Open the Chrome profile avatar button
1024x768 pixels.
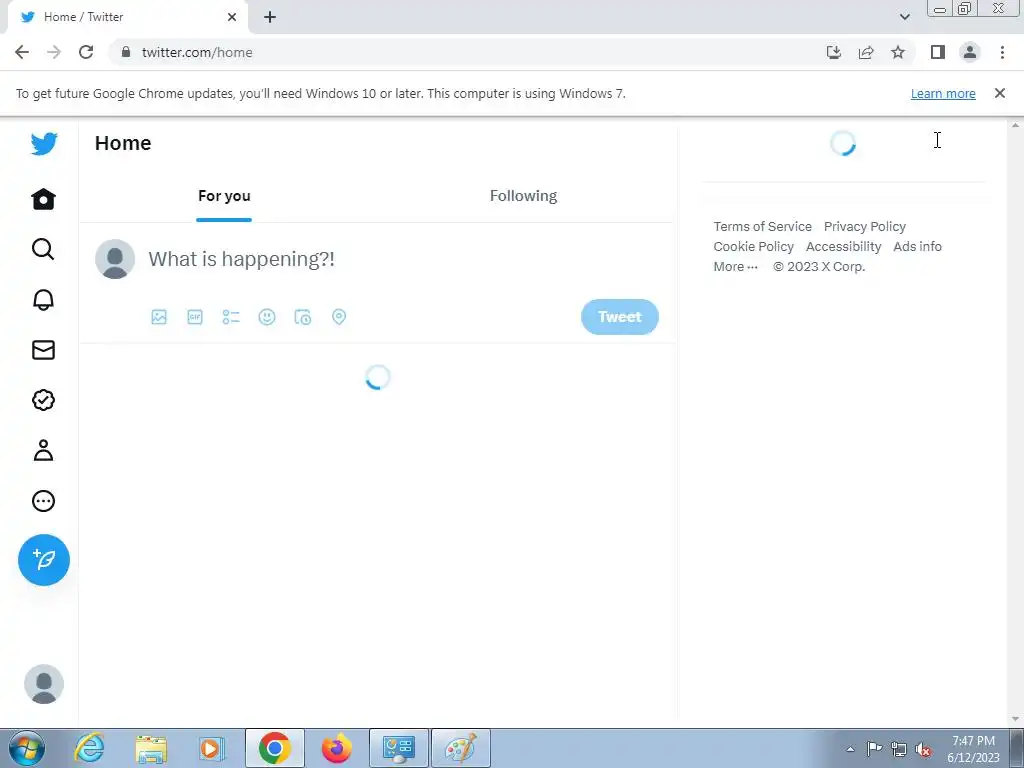[970, 52]
